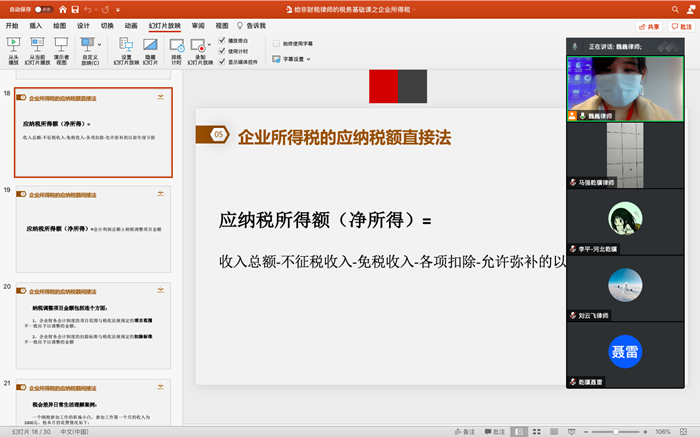Open the 审阅 (Review) tab

tap(198, 26)
